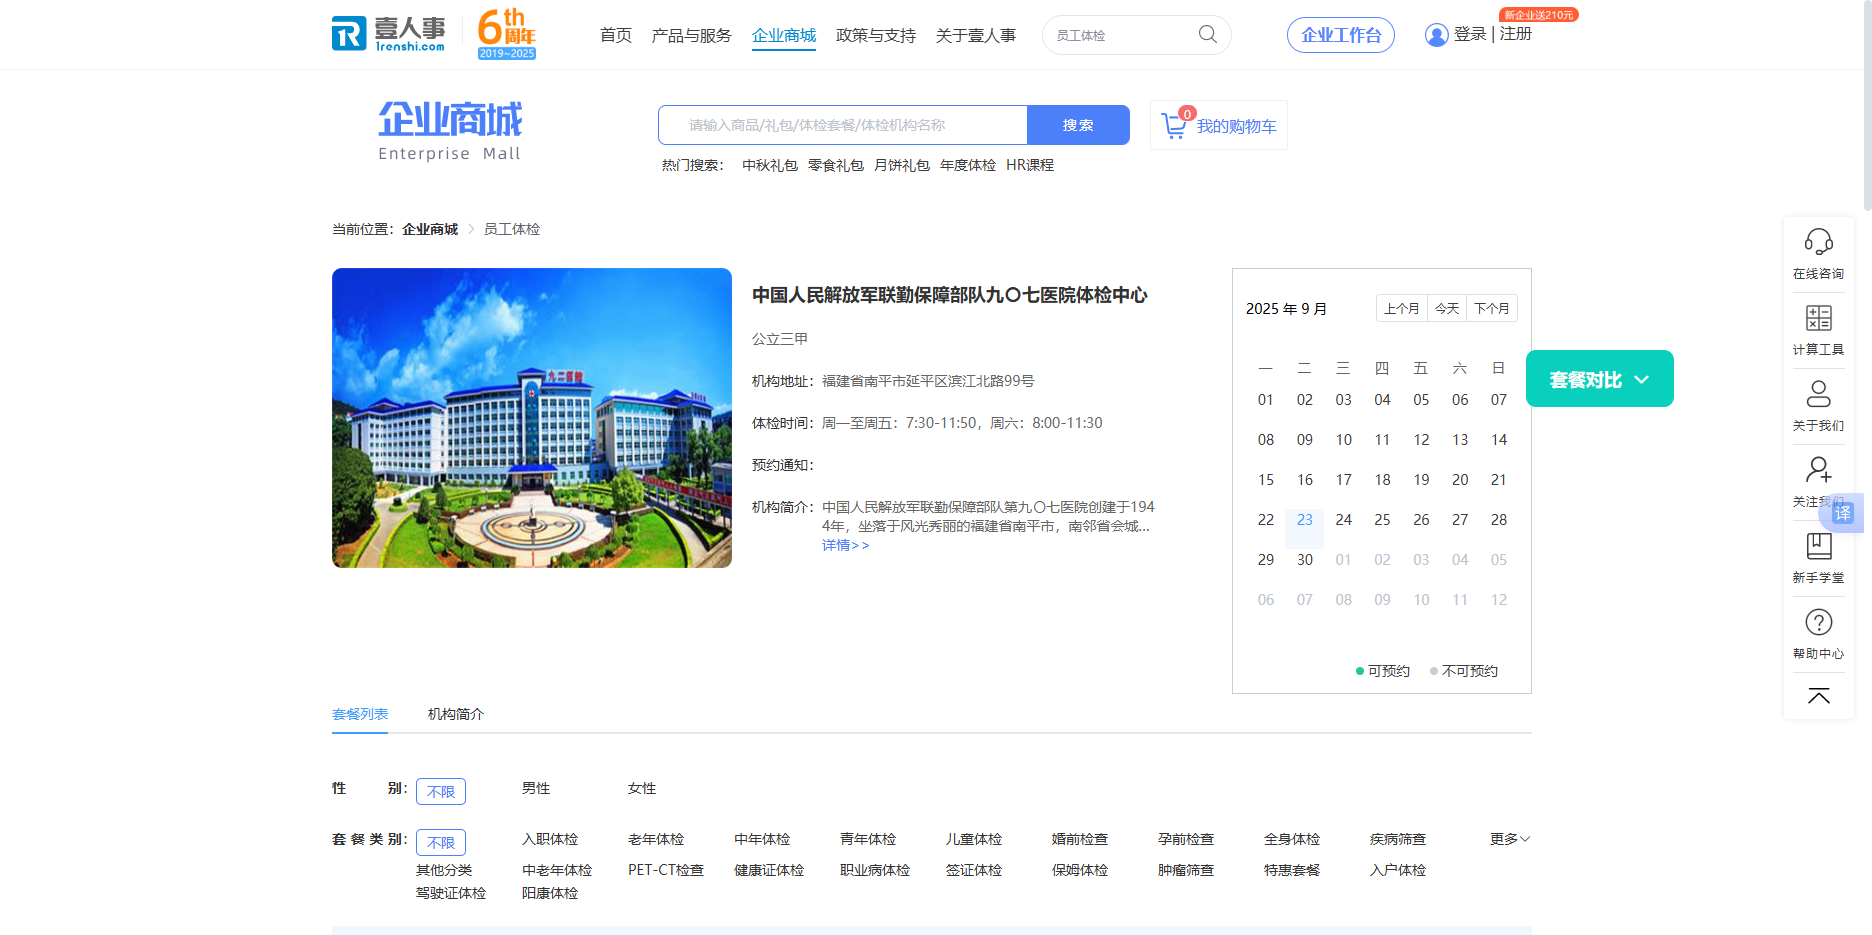Switch to 机构简介 tab
This screenshot has height=935, width=1872.
[456, 714]
